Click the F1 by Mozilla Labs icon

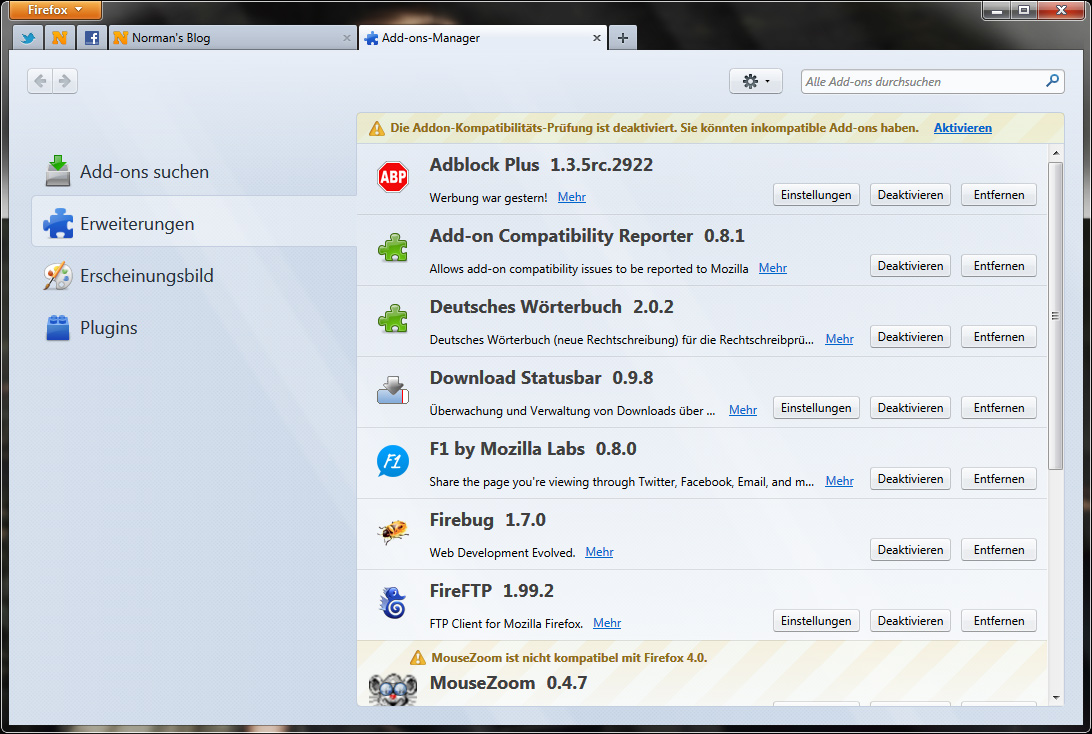coord(393,461)
